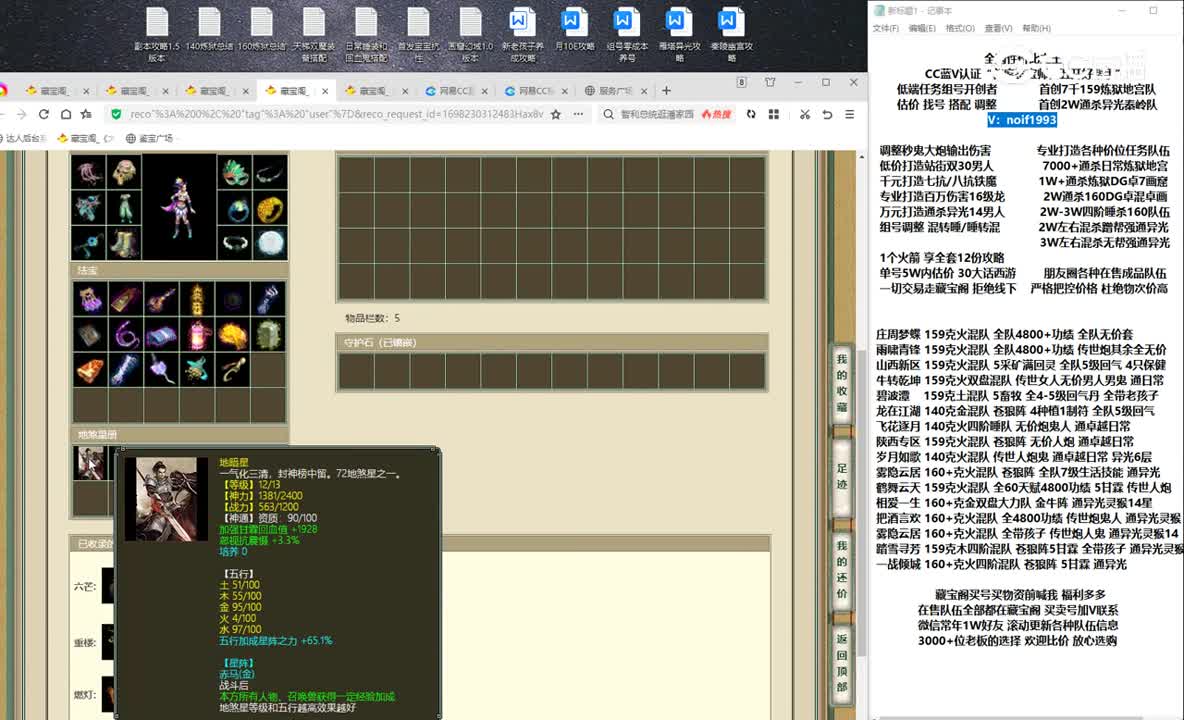Viewport: 1184px width, 720px height.
Task: Open the scissors screenshot tool in the browser
Action: pos(805,114)
